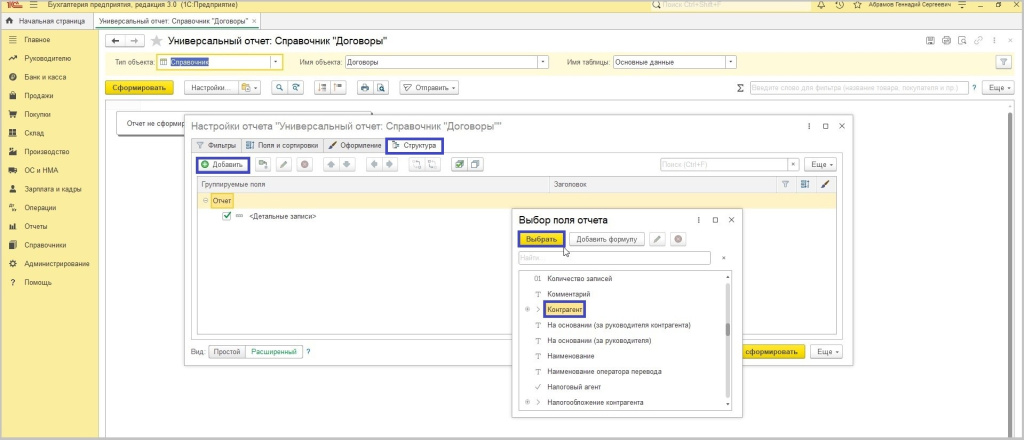Collapse the Отчет tree node
The height and width of the screenshot is (440, 1024).
pos(205,201)
